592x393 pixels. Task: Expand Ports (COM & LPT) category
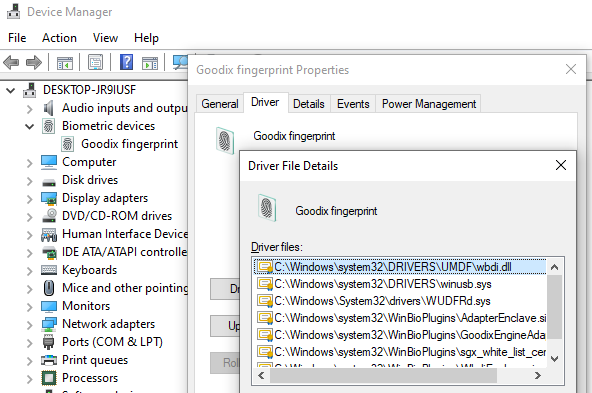pos(29,343)
